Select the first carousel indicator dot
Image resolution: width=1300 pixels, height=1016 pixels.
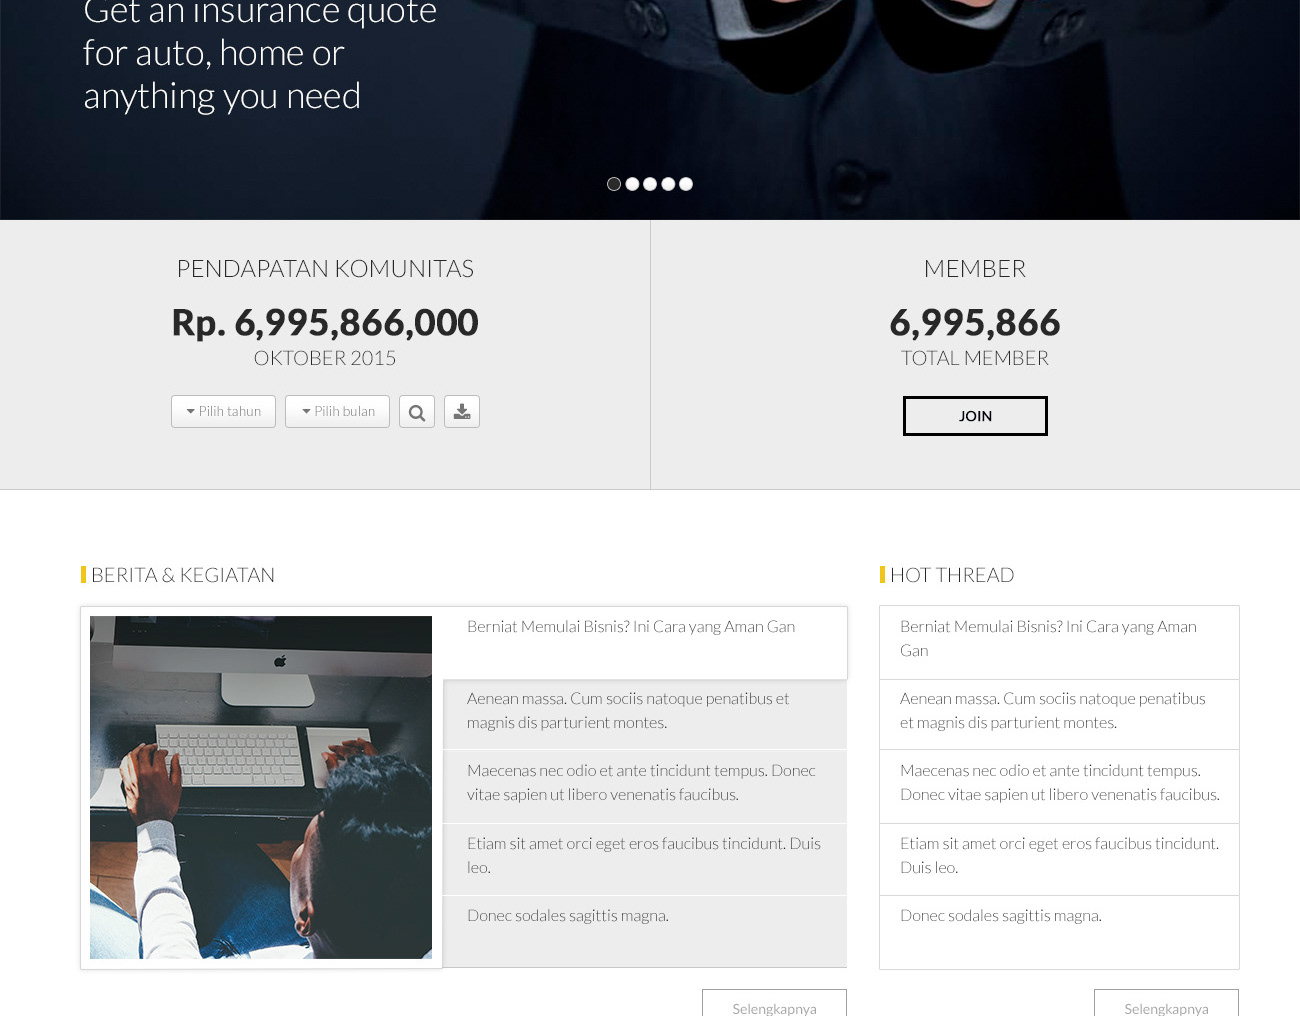click(614, 184)
